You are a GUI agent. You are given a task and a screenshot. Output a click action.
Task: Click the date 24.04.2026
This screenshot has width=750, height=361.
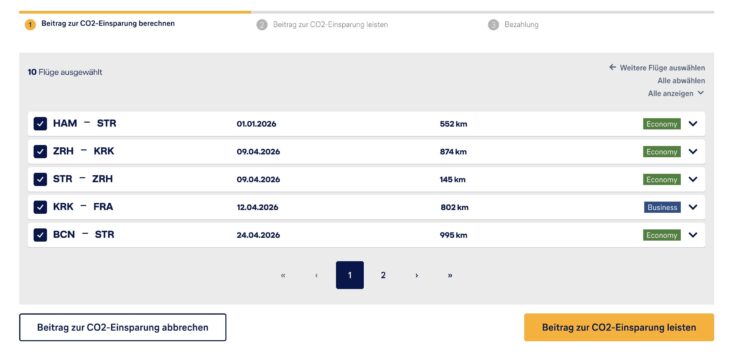258,235
